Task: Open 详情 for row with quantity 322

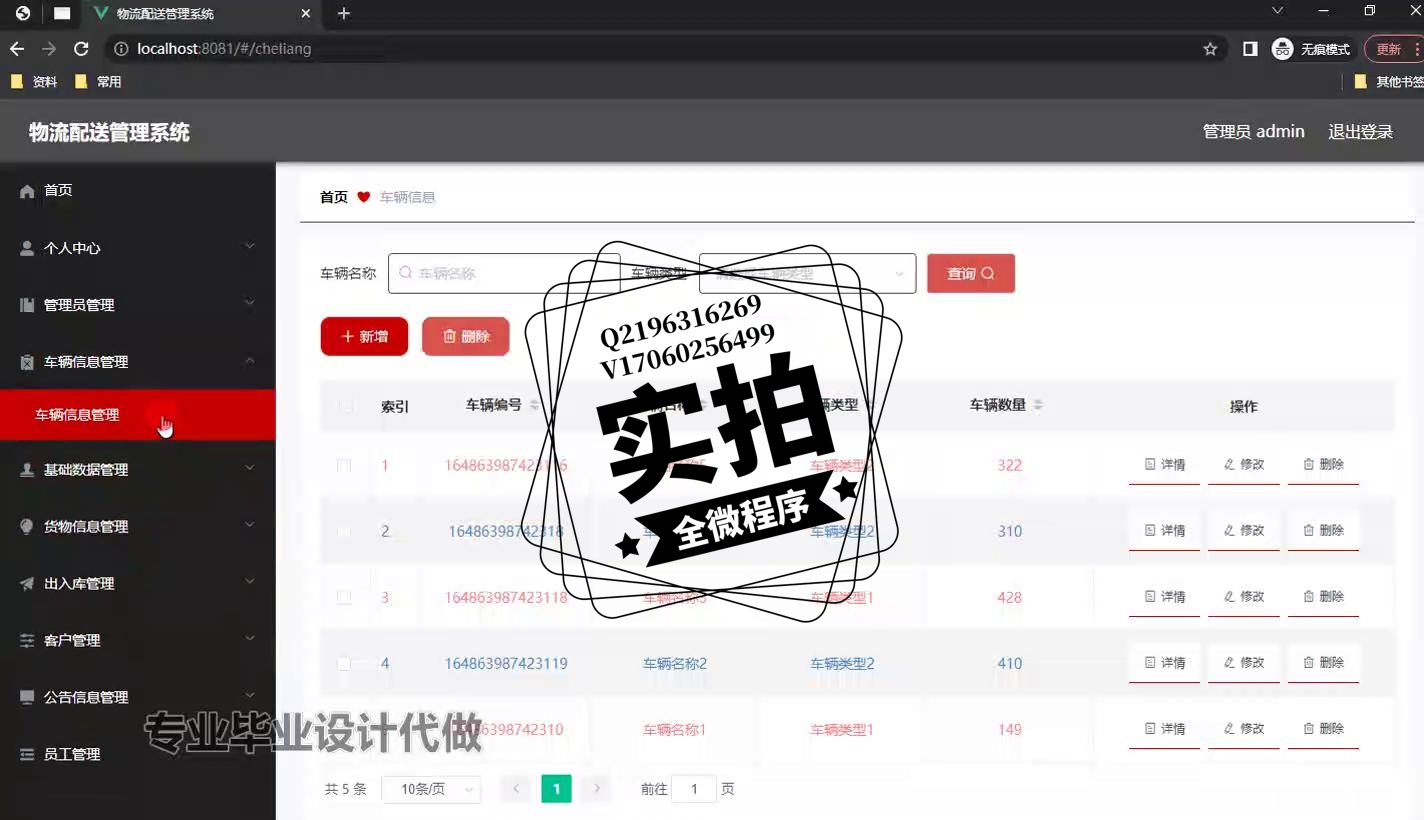Action: tap(1164, 465)
